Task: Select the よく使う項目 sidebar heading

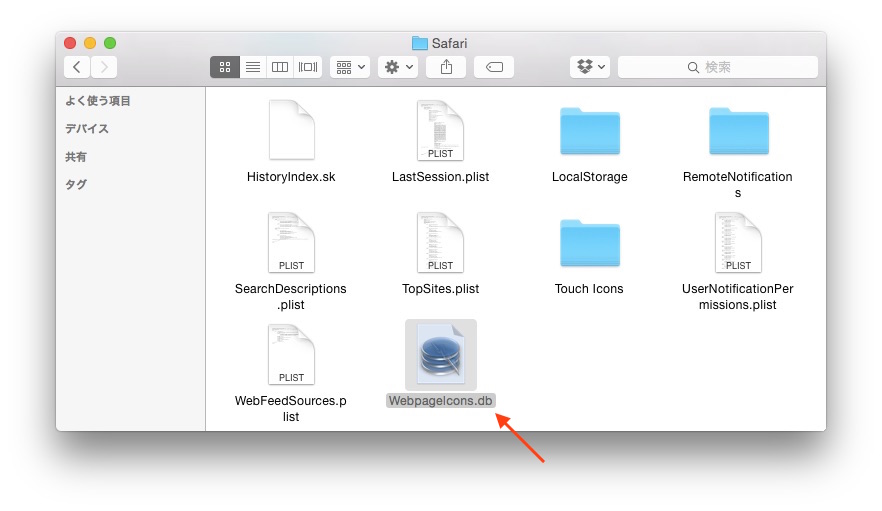Action: click(98, 101)
